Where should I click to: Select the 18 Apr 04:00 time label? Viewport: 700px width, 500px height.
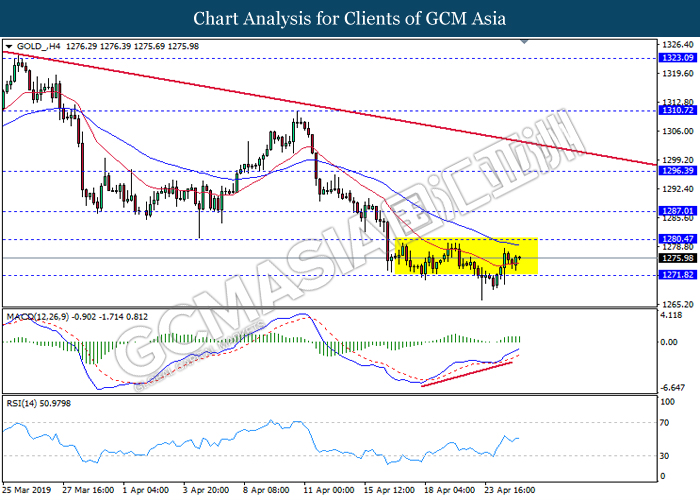pyautogui.click(x=450, y=490)
